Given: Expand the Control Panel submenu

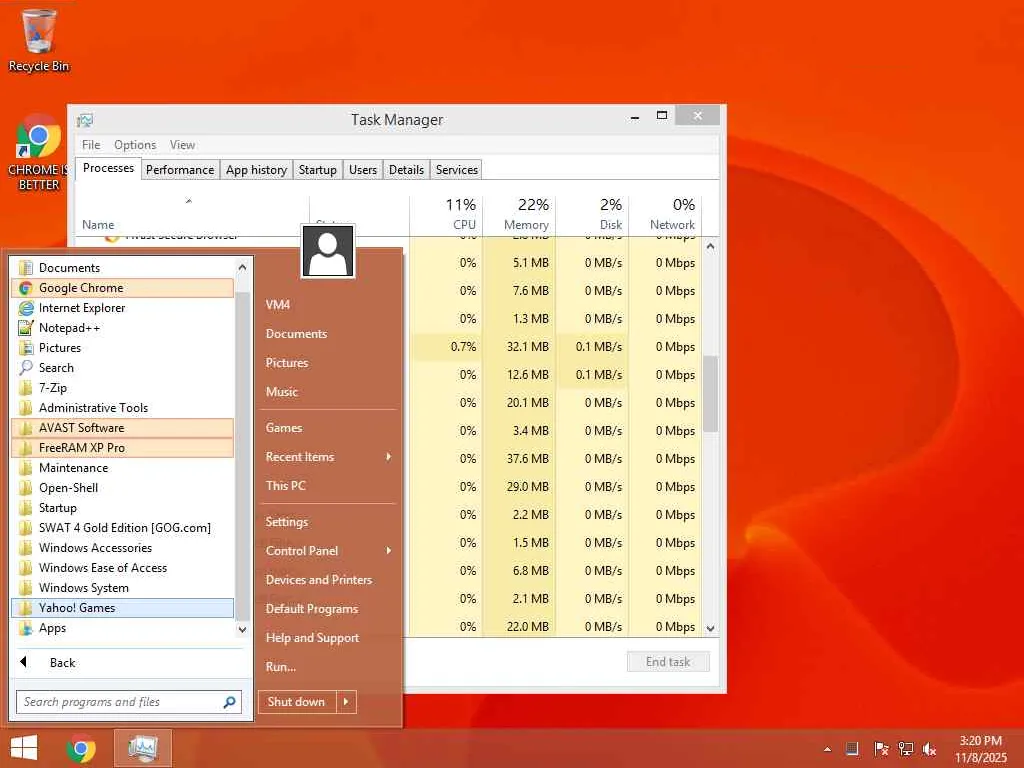Looking at the screenshot, I should 328,551.
